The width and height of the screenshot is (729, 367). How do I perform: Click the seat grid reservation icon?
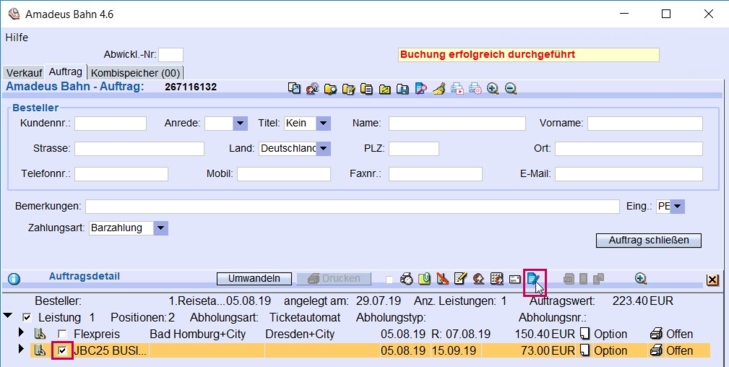coord(497,279)
